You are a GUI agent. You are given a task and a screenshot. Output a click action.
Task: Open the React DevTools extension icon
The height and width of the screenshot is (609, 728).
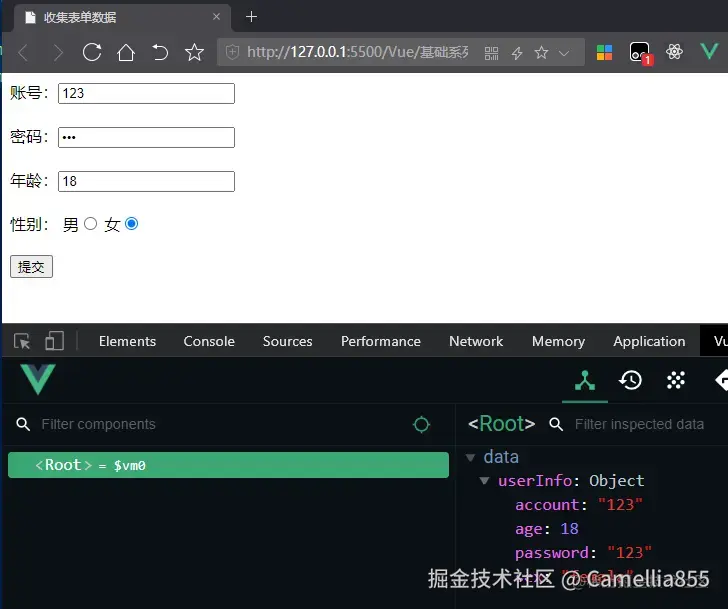coord(674,52)
